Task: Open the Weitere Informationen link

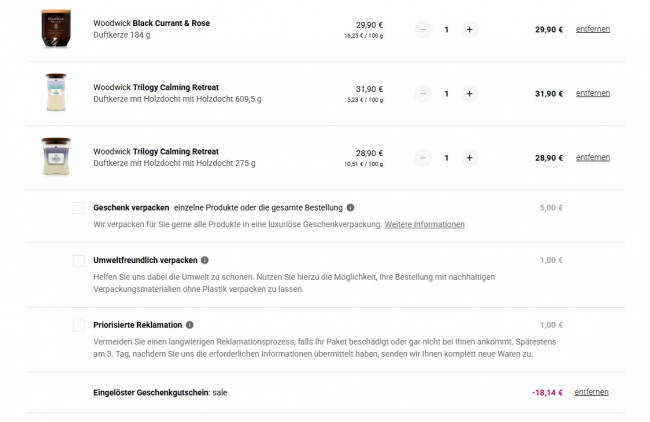Action: tap(424, 224)
